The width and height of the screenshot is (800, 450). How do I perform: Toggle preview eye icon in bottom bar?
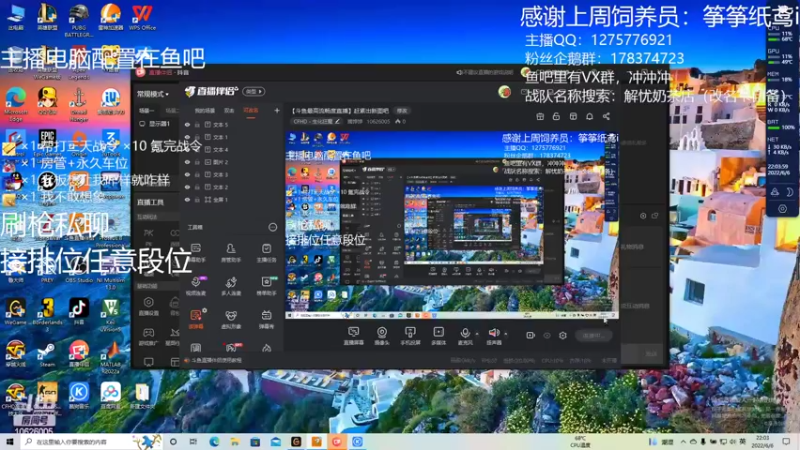pos(546,335)
